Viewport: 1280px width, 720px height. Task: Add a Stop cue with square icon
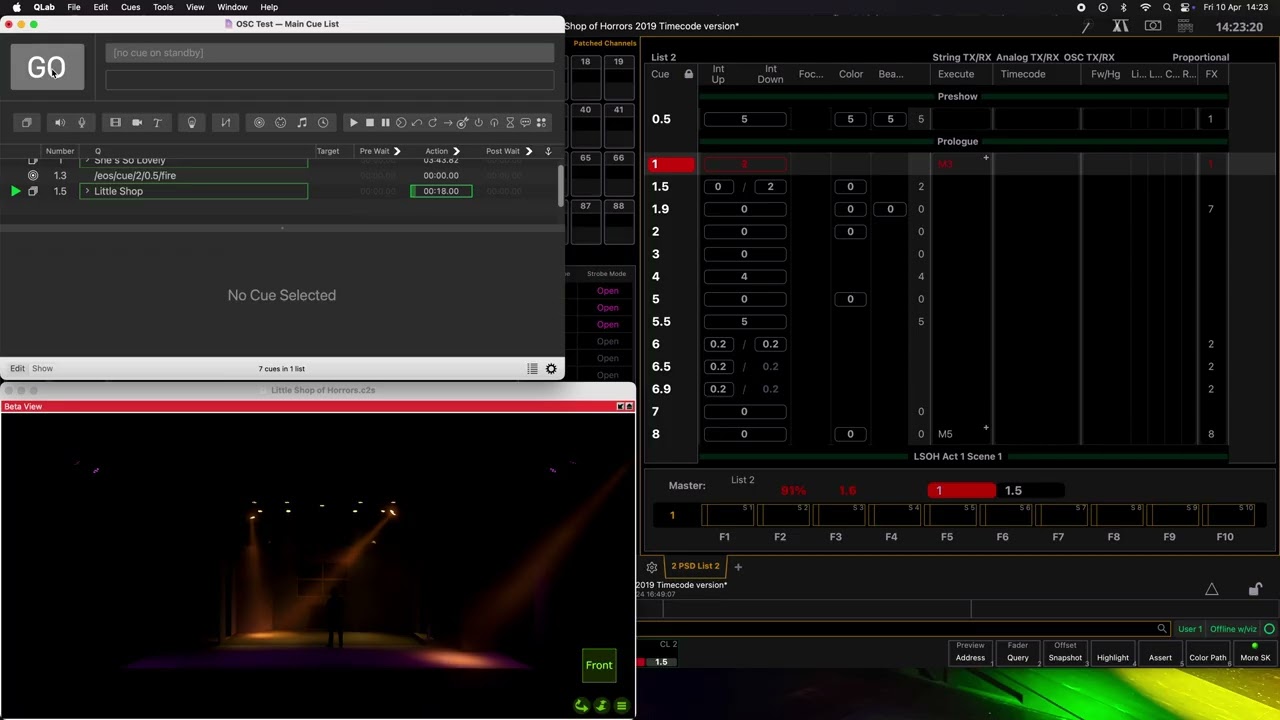[x=369, y=123]
